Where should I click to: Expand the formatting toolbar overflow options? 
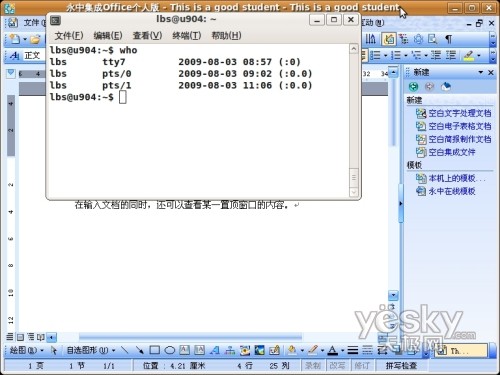[493, 55]
